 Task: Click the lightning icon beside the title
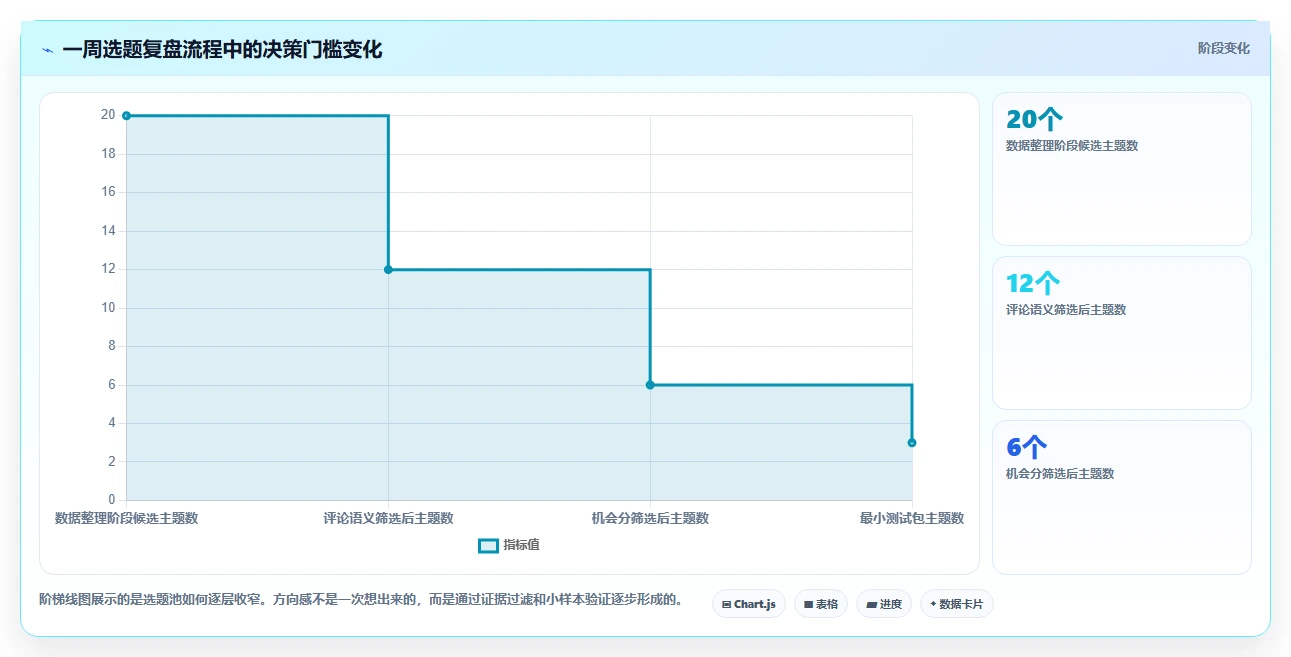pos(47,50)
